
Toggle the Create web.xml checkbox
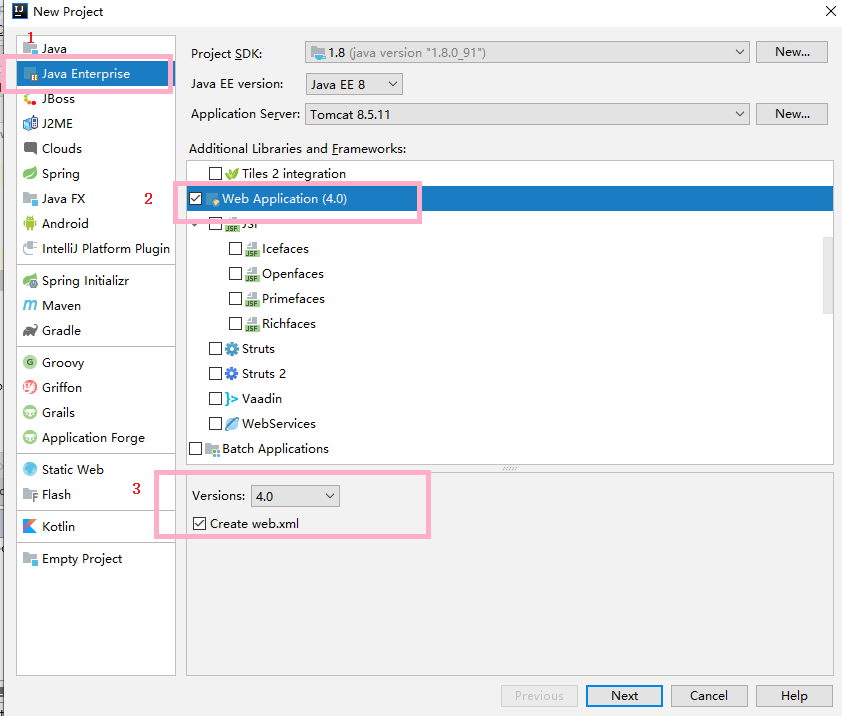199,523
